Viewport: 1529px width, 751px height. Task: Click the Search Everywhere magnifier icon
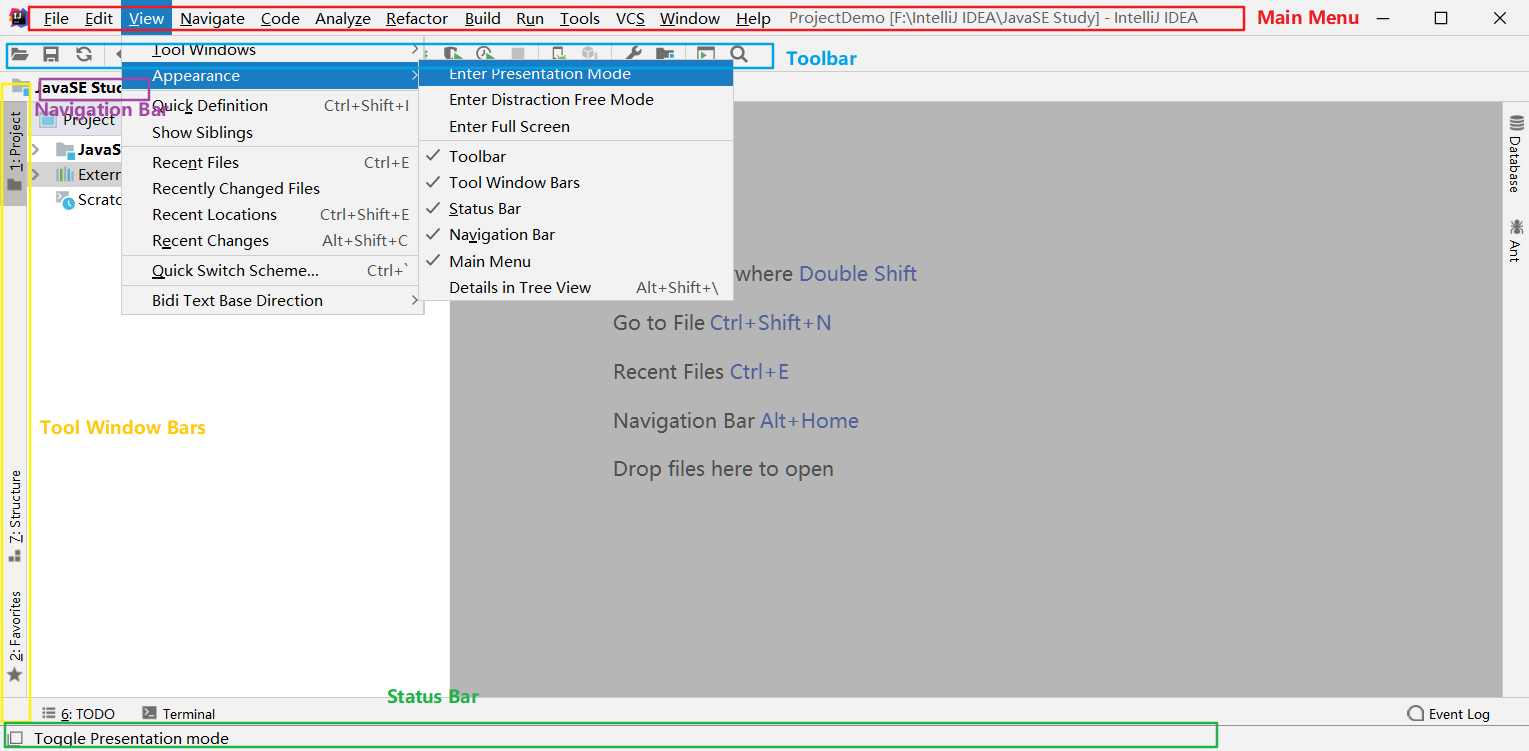pyautogui.click(x=739, y=54)
